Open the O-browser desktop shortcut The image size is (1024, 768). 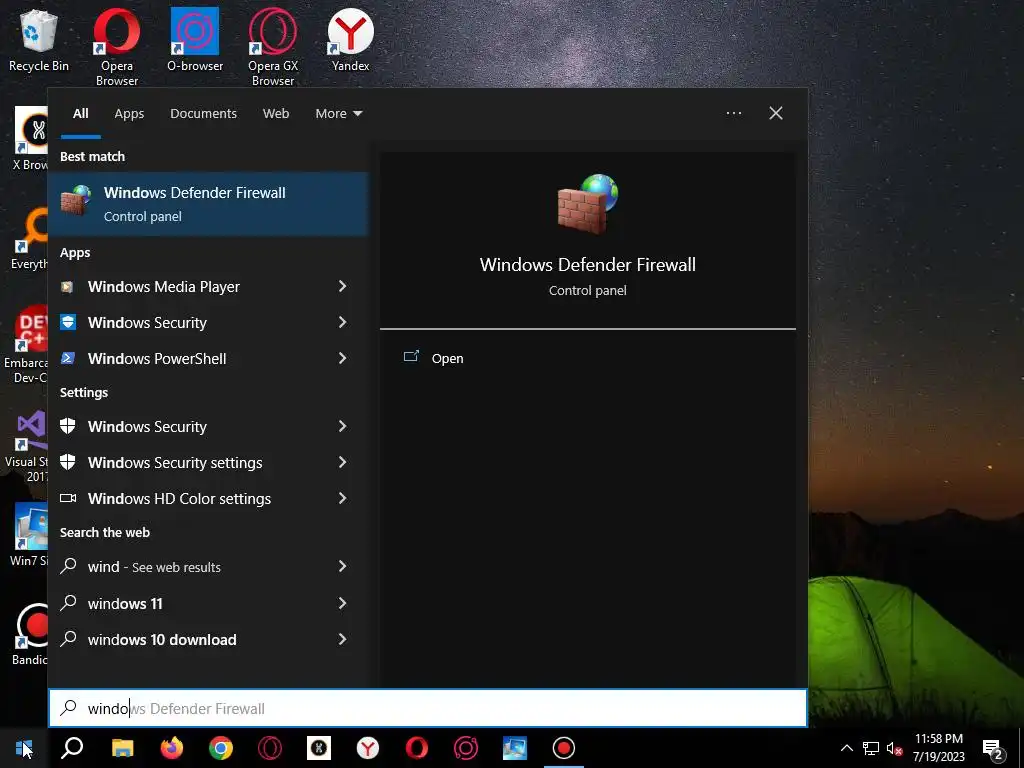[x=195, y=40]
